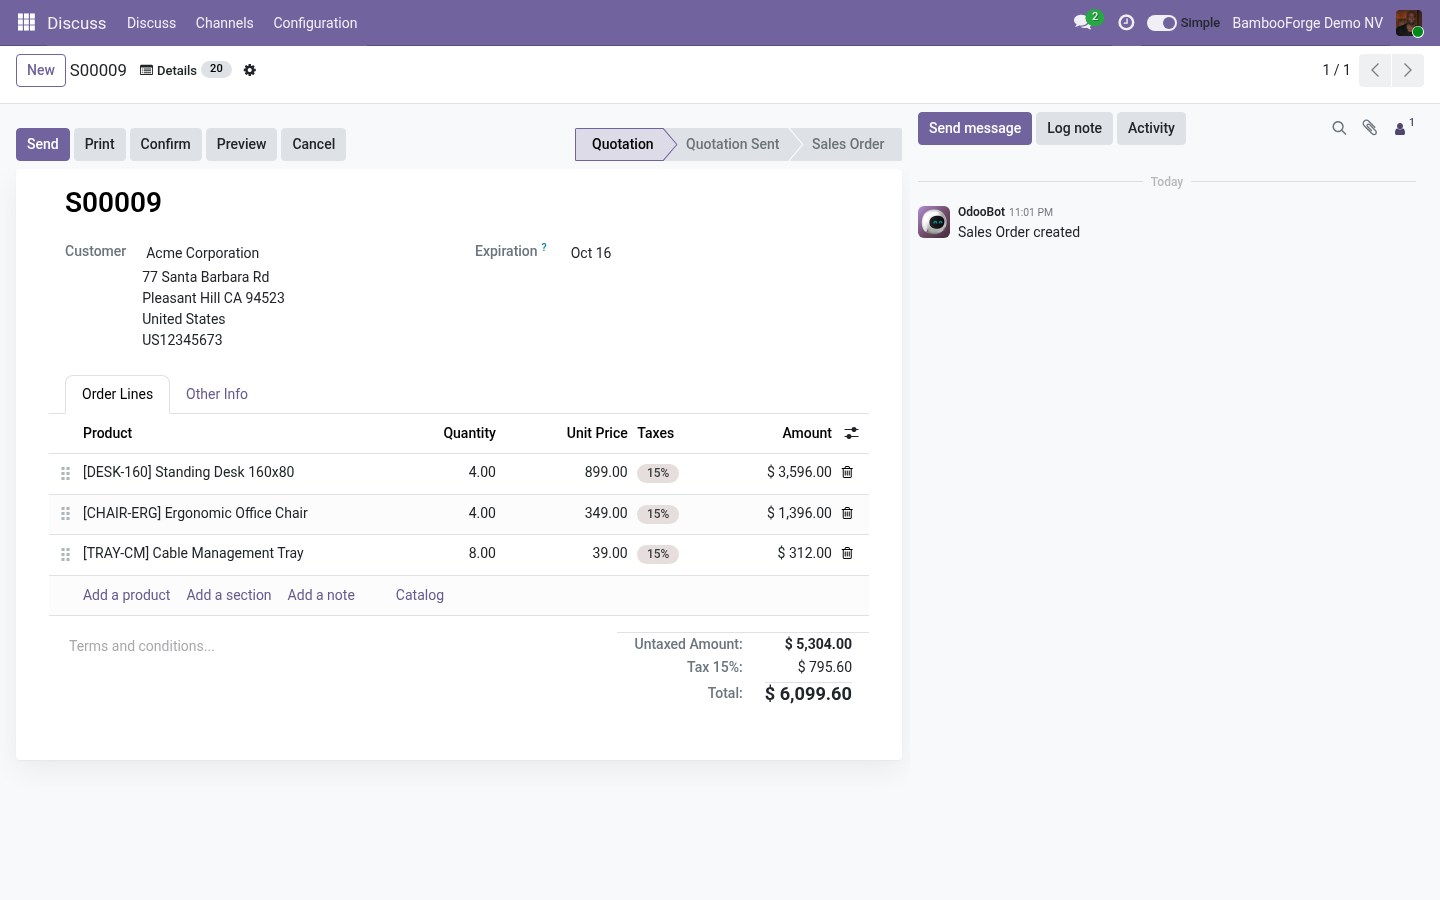Click the Log note button
Viewport: 1440px width, 900px height.
[1074, 128]
